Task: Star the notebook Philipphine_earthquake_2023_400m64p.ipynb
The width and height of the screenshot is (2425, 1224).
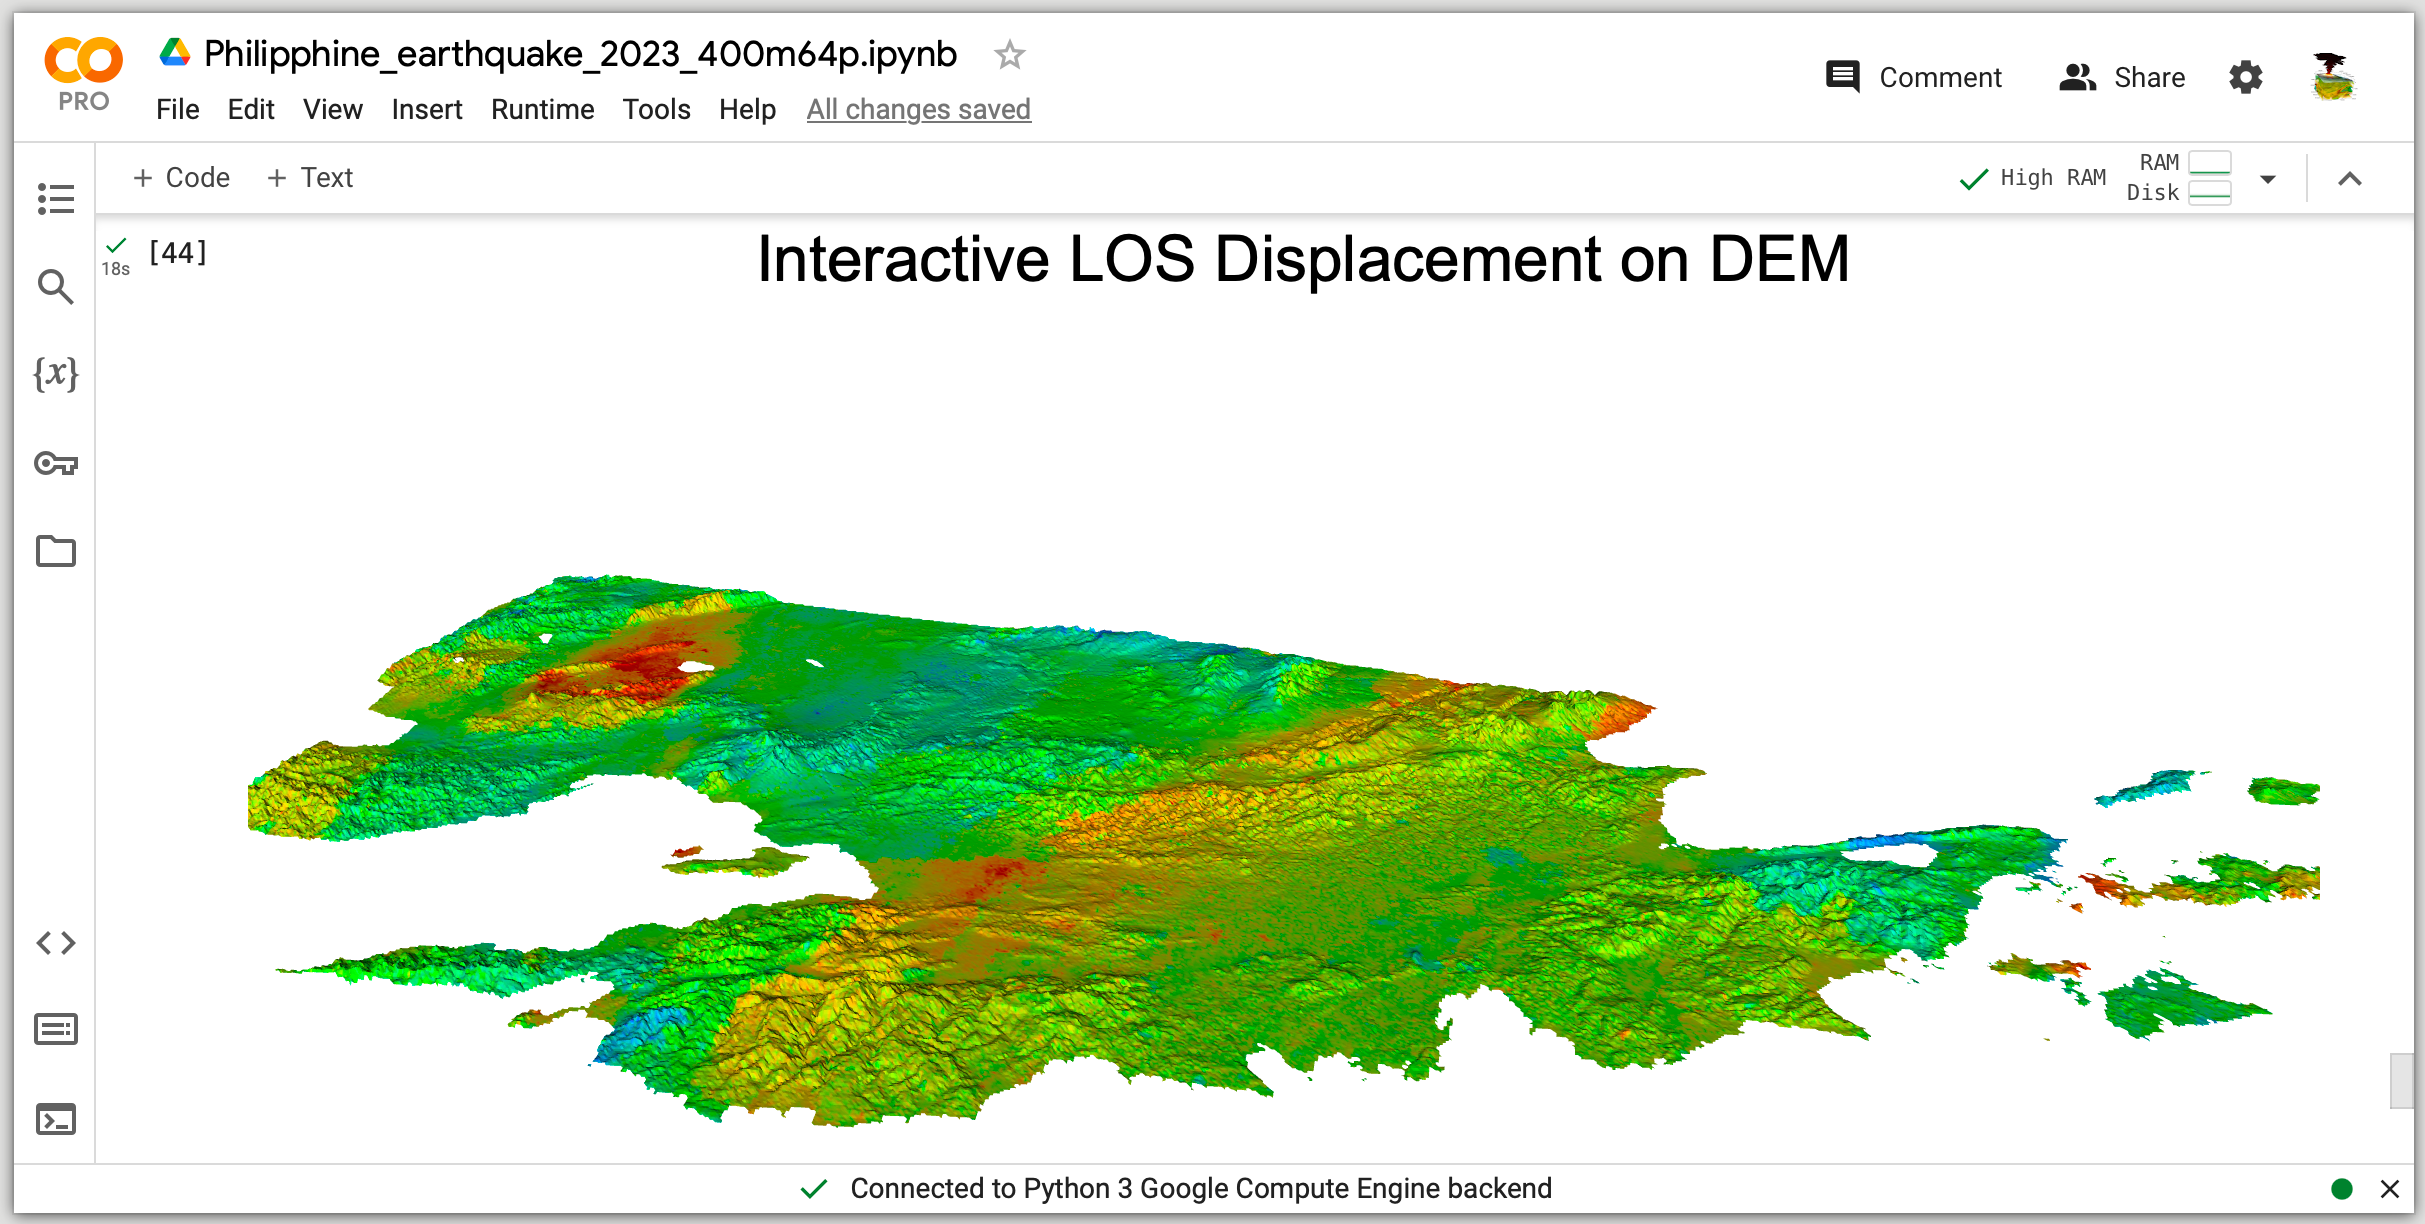Action: pyautogui.click(x=1009, y=55)
